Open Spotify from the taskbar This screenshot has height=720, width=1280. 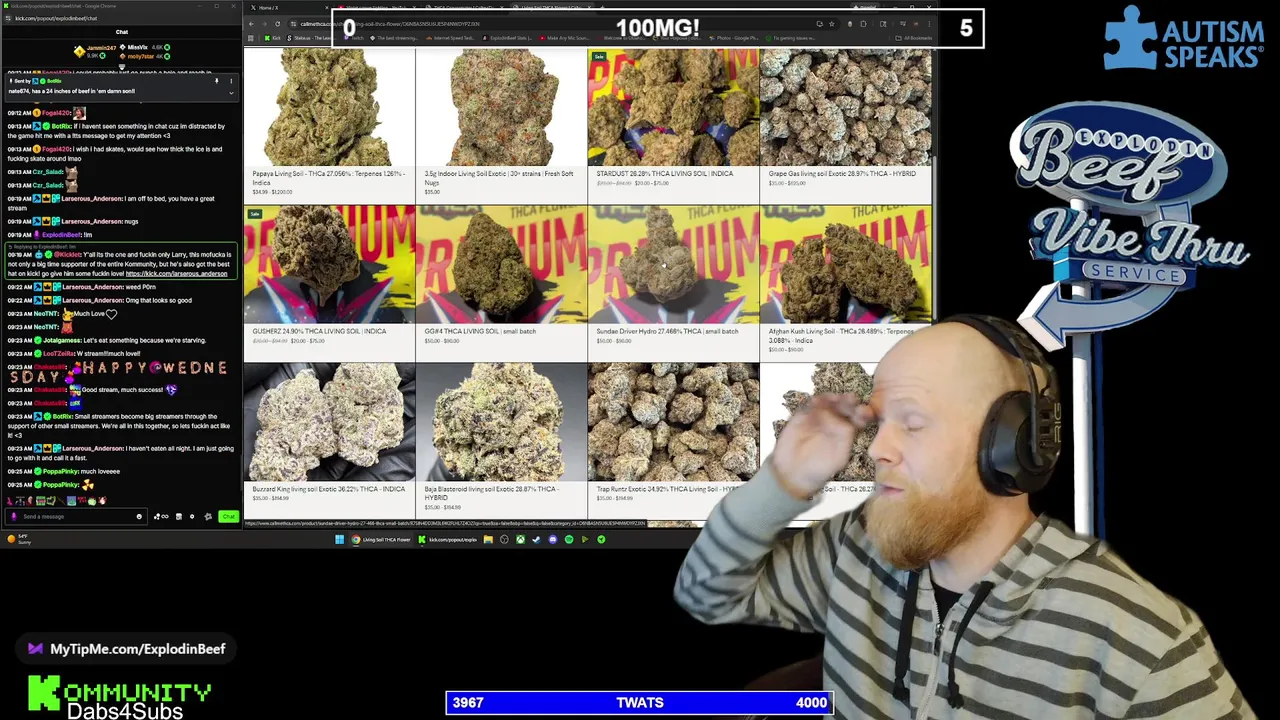tap(568, 539)
